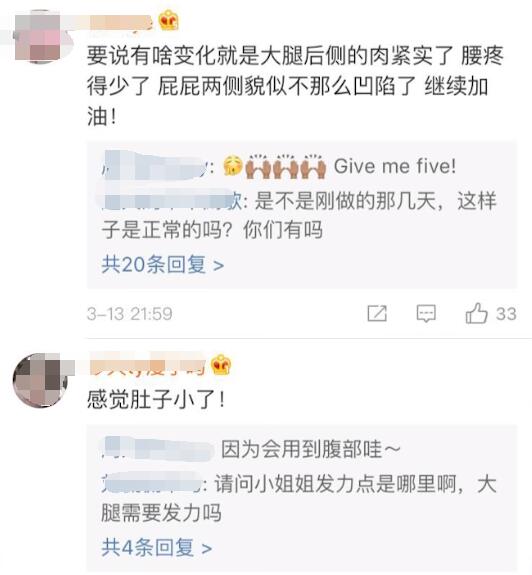The height and width of the screenshot is (575, 532).
Task: Click replier name before 因为会用到腹部哇
Action: click(x=158, y=449)
